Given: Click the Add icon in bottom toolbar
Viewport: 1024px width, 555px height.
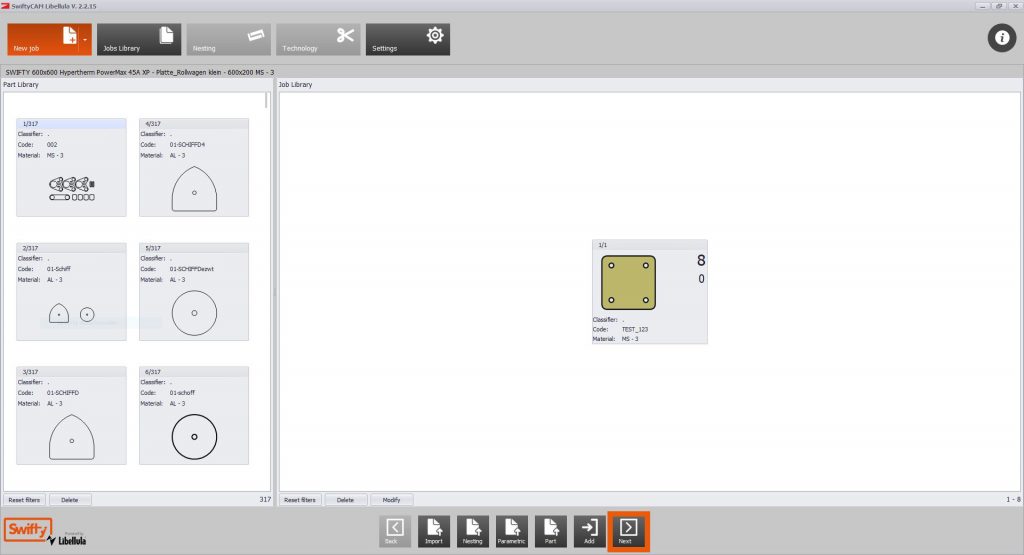Looking at the screenshot, I should 590,530.
